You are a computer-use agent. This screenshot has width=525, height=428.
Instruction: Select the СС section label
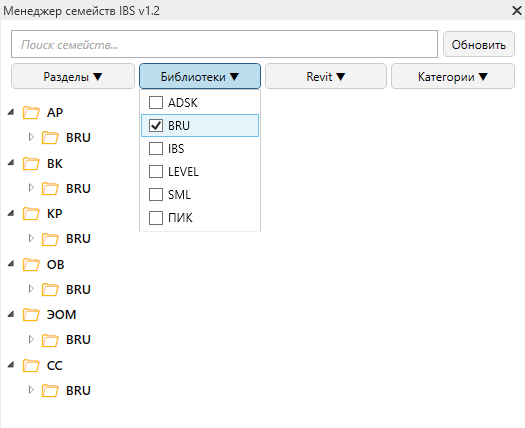coord(55,366)
